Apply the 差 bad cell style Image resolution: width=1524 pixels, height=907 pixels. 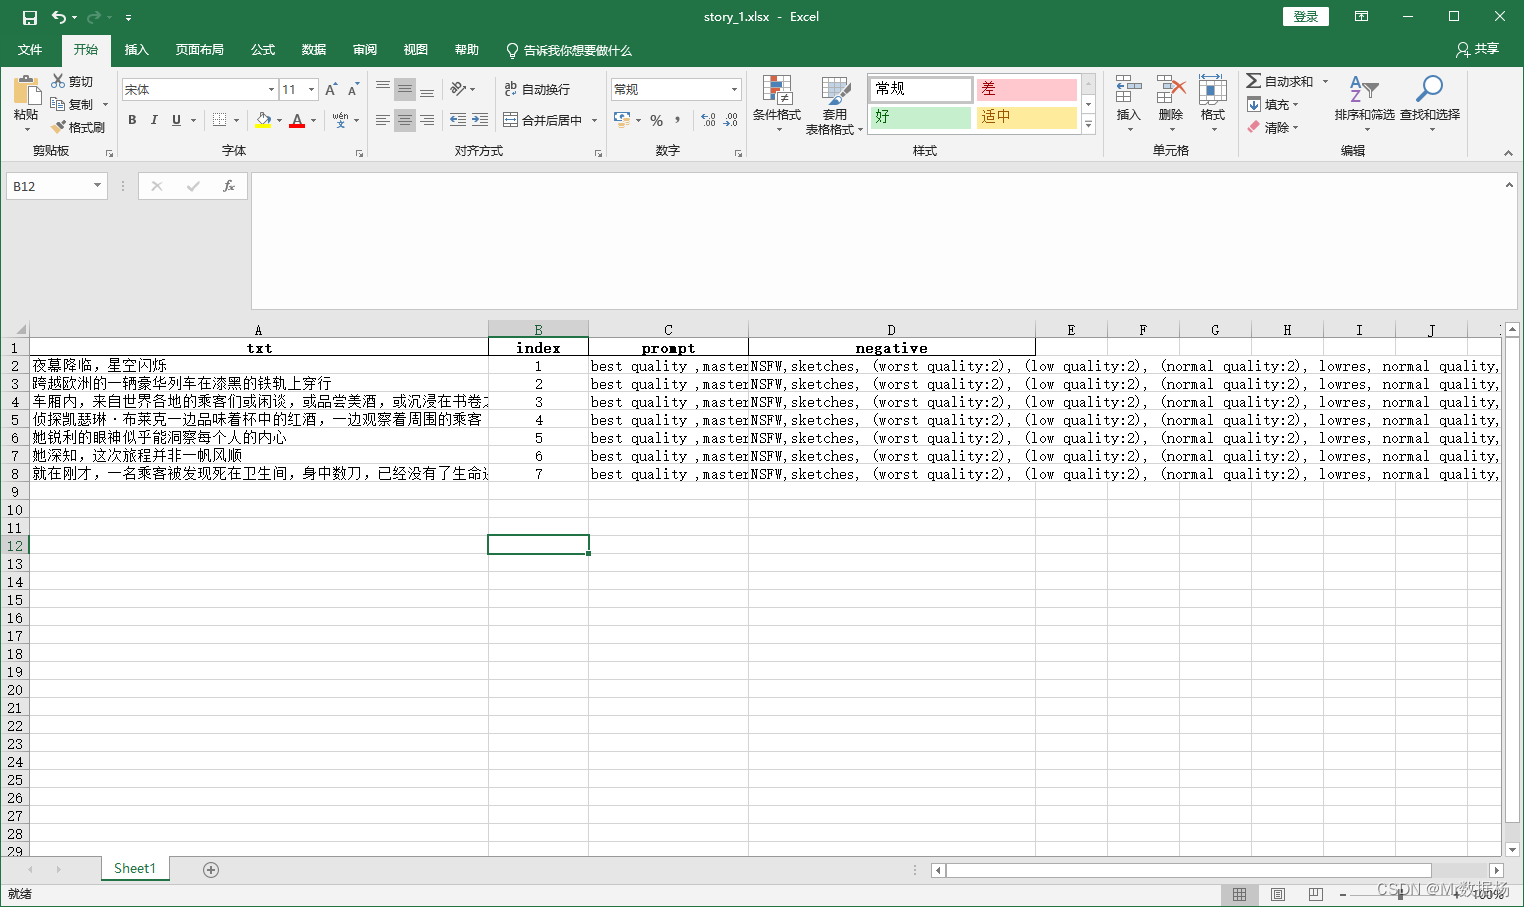point(1027,89)
